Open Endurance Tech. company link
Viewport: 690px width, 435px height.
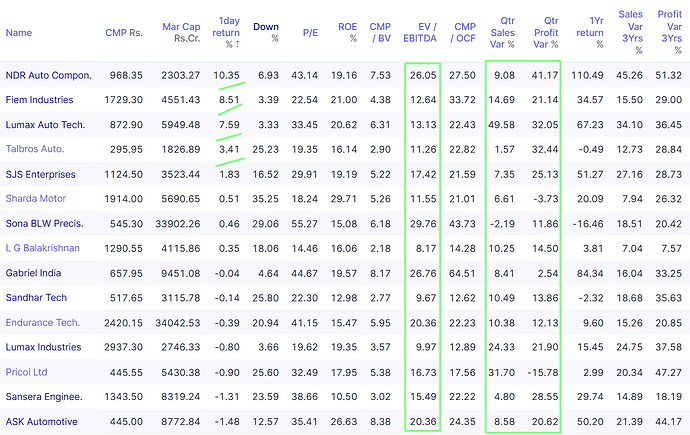[43, 322]
